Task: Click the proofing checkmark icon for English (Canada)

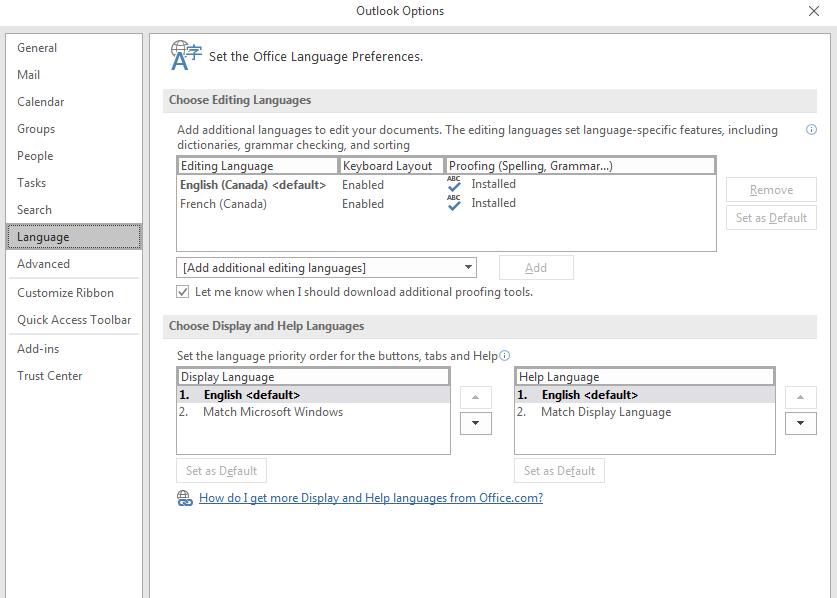Action: click(454, 184)
